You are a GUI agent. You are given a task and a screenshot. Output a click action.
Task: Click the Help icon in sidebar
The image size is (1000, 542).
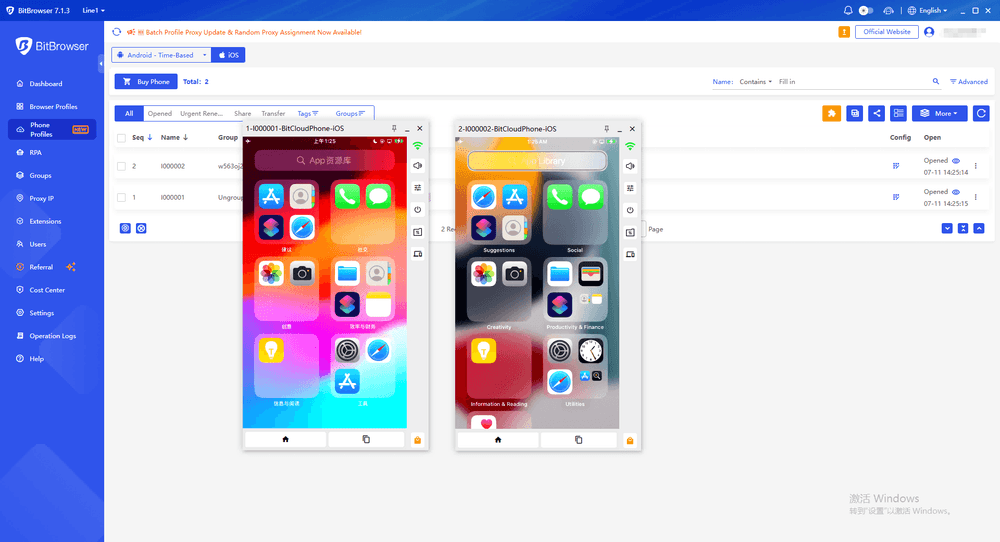(x=20, y=359)
